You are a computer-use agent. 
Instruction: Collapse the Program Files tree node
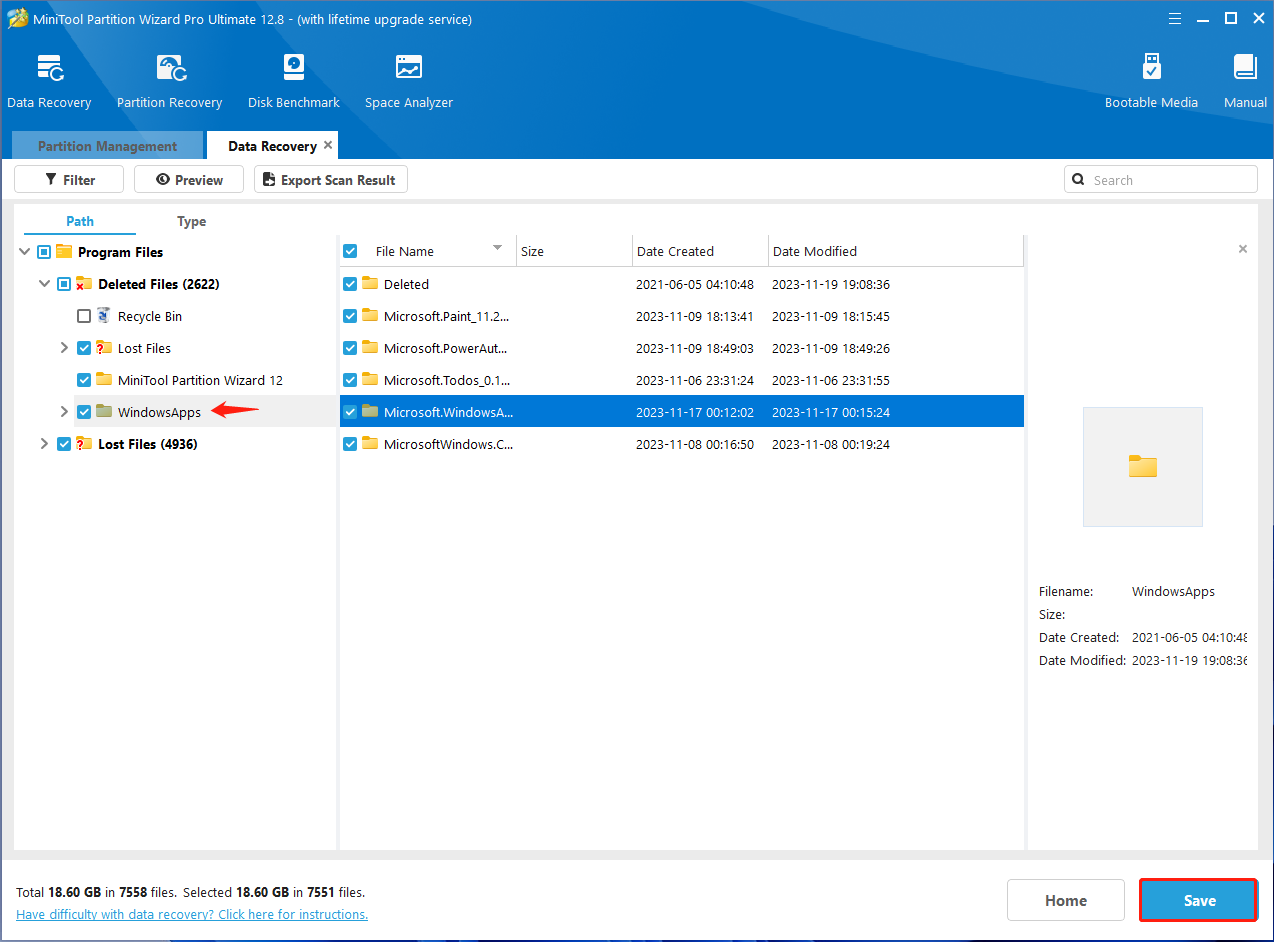[x=24, y=252]
